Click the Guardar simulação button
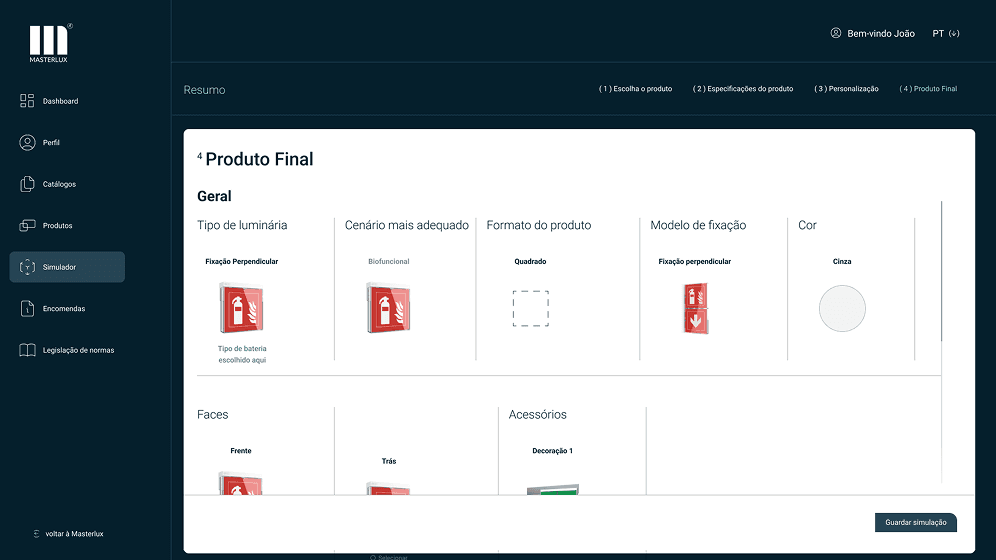Image resolution: width=996 pixels, height=560 pixels. tap(915, 523)
